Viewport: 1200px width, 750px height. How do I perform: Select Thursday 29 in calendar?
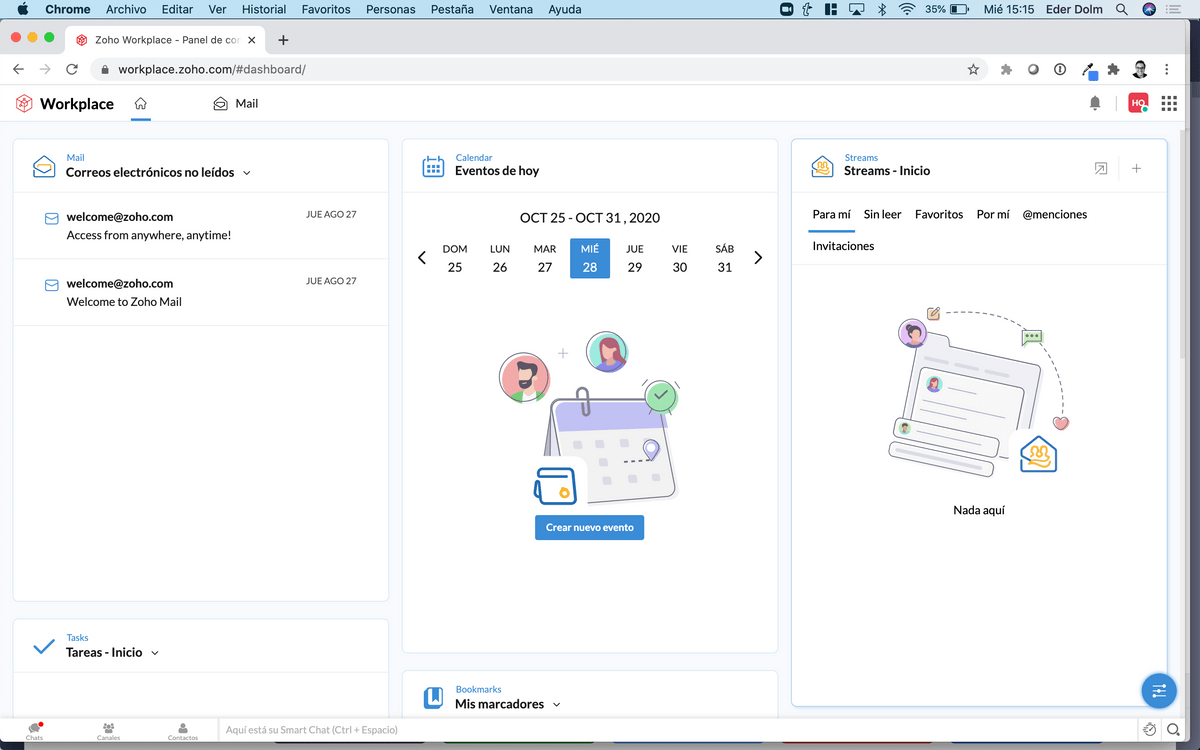pyautogui.click(x=635, y=258)
